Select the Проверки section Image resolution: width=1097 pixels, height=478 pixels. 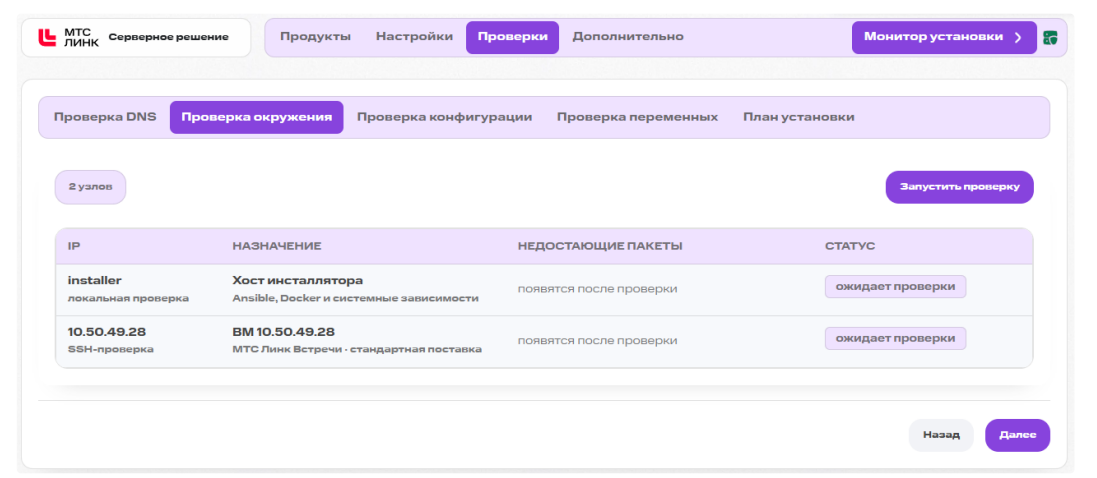pyautogui.click(x=512, y=37)
